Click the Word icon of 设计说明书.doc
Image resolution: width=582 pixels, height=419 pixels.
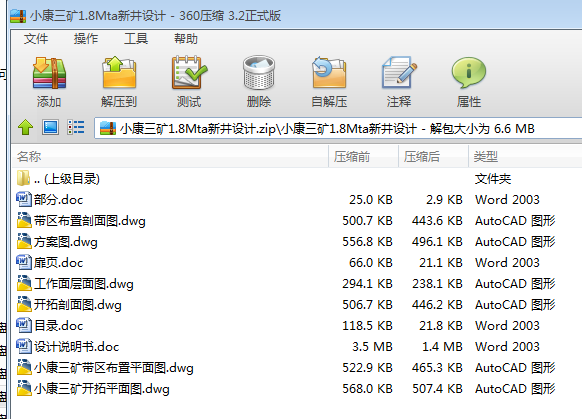[x=24, y=346]
